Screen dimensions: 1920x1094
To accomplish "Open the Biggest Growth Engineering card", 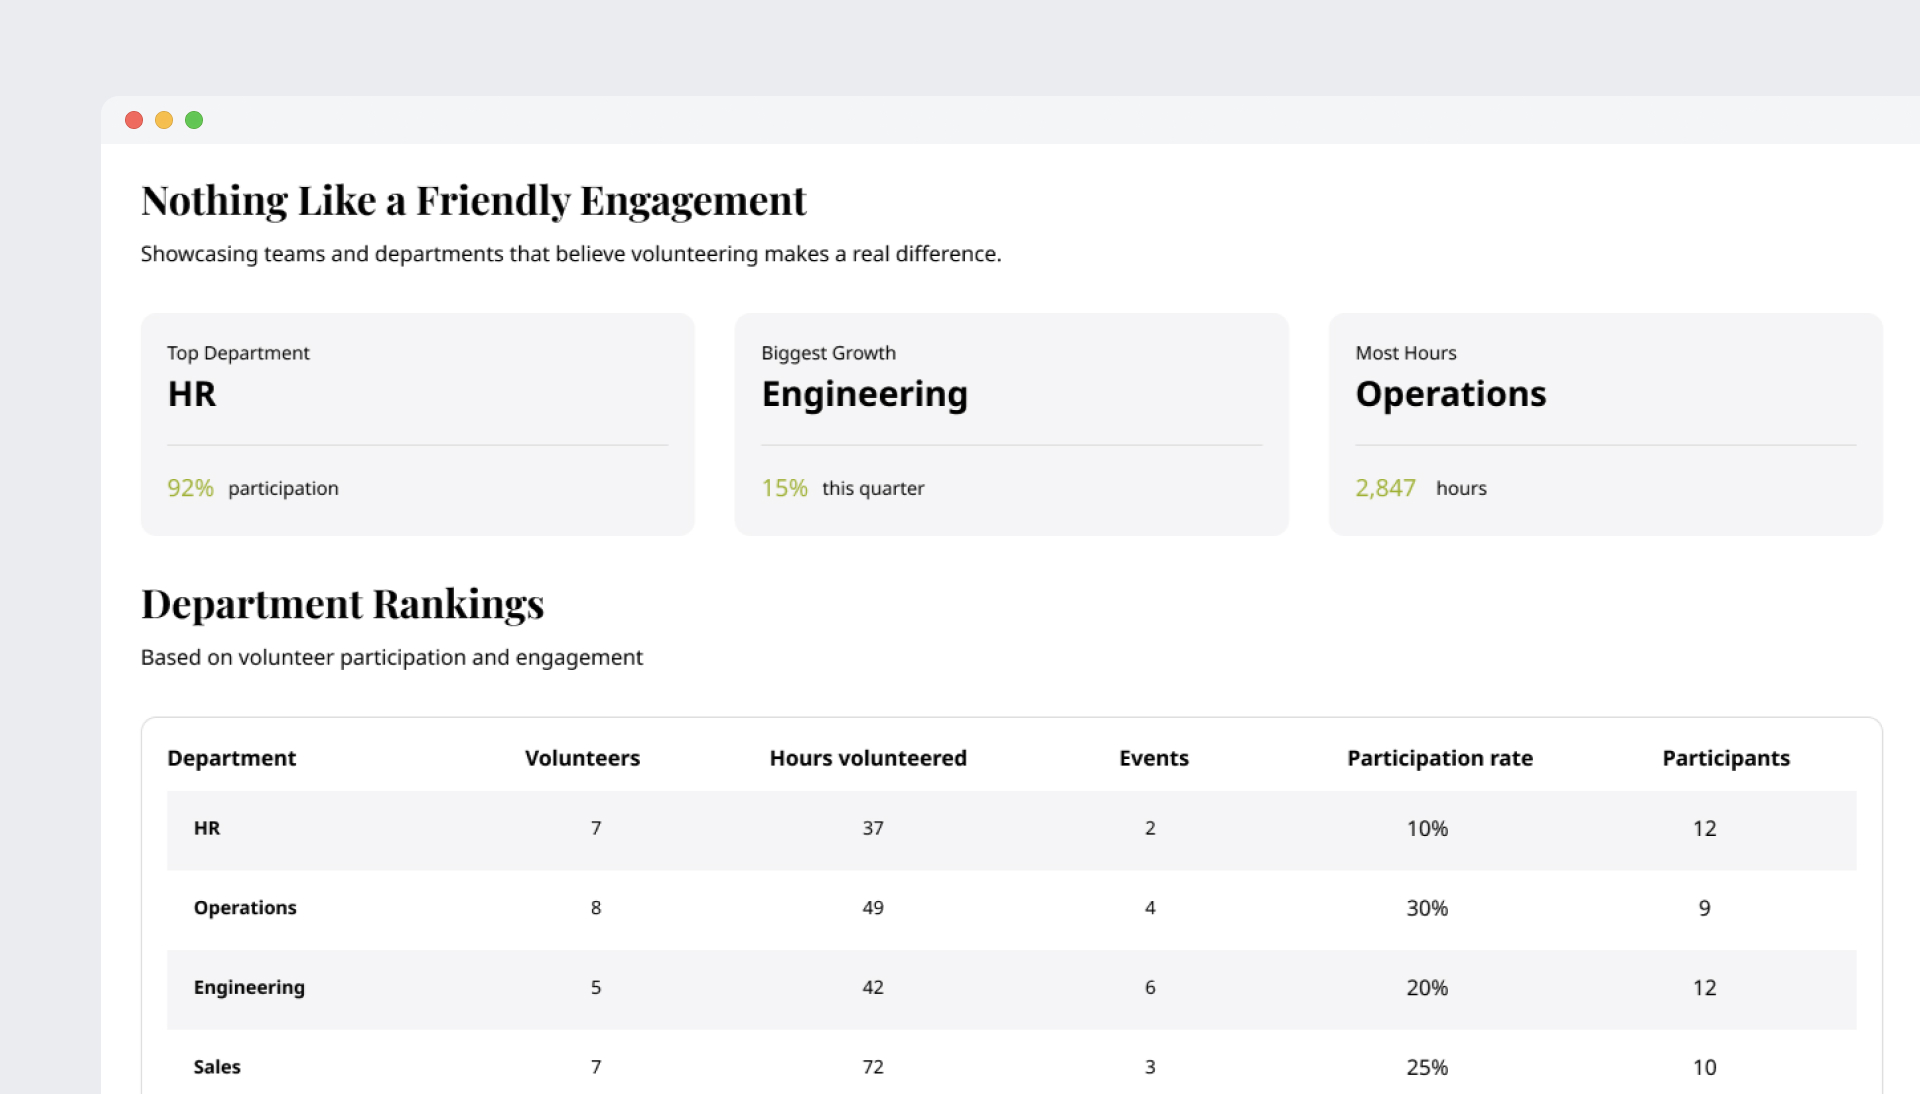I will click(1011, 423).
